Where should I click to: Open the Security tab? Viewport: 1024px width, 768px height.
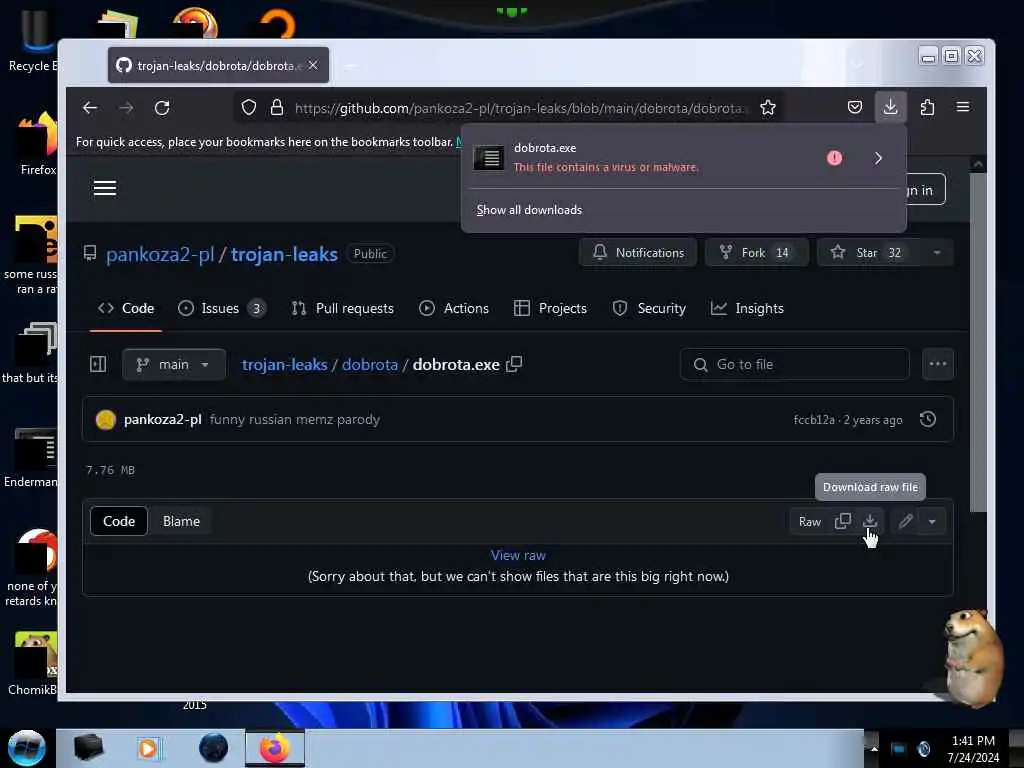click(x=649, y=308)
